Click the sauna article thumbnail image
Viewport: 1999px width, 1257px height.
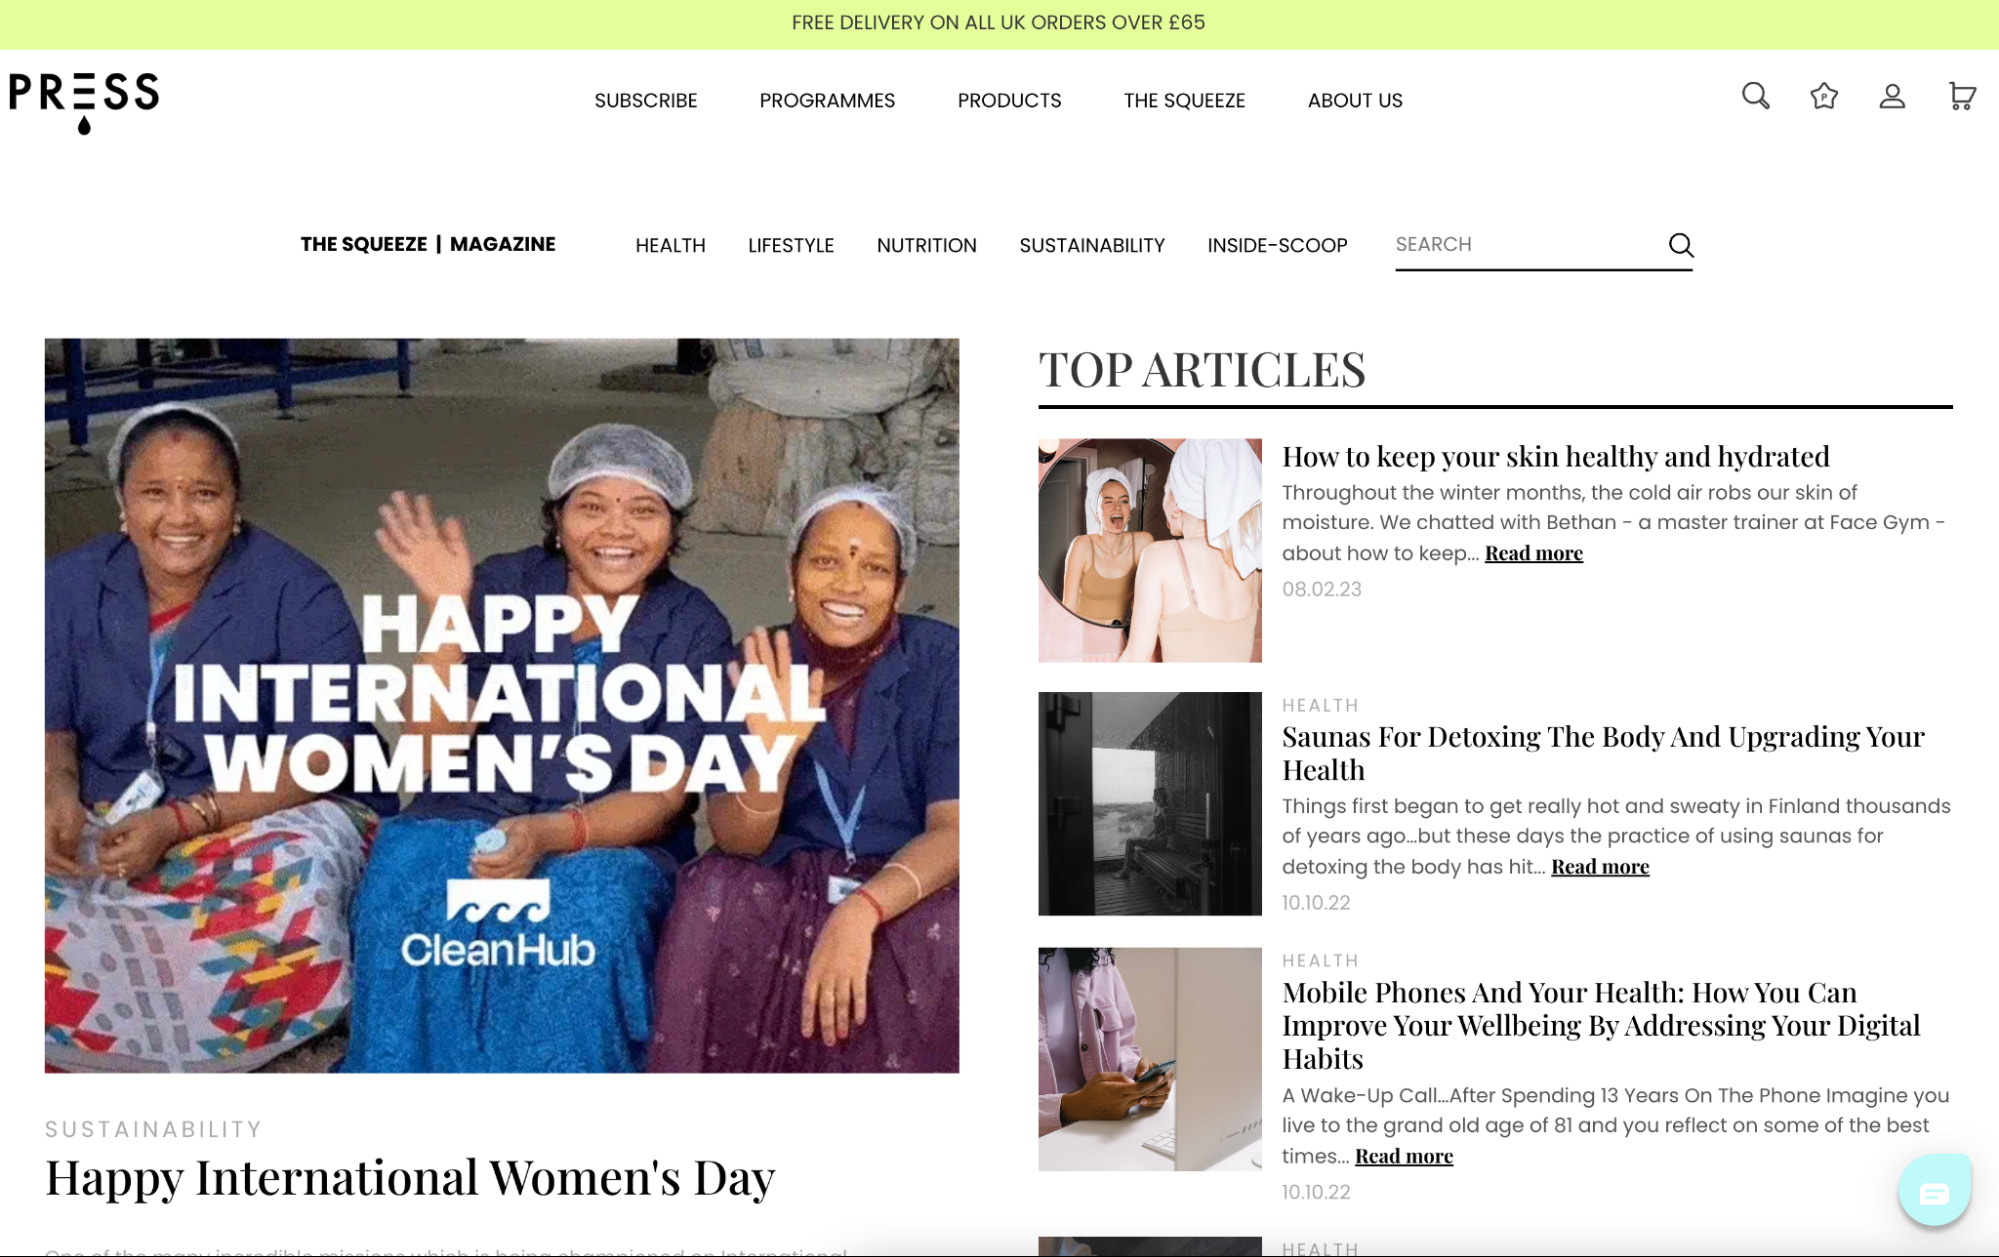point(1149,803)
